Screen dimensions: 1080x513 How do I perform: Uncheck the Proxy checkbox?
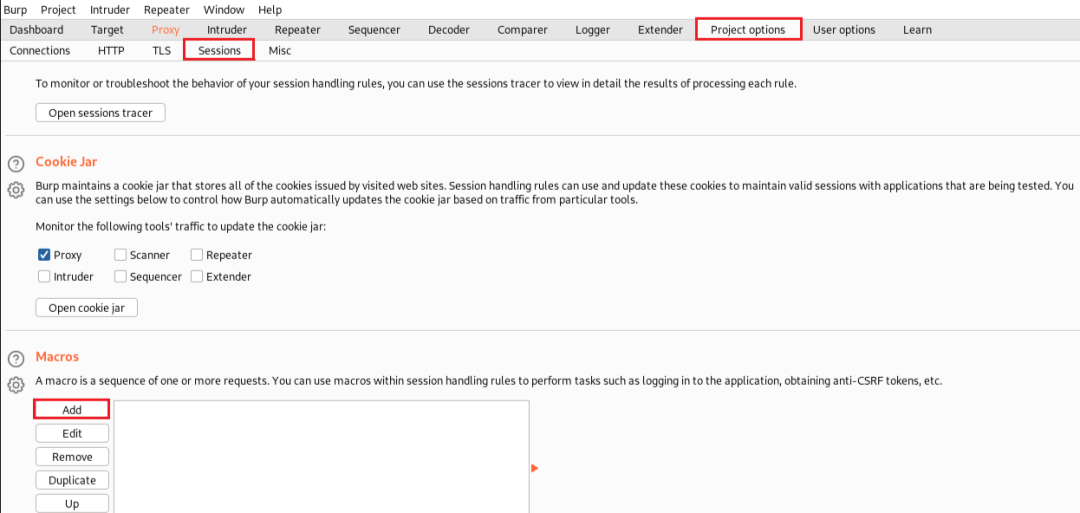coord(44,255)
